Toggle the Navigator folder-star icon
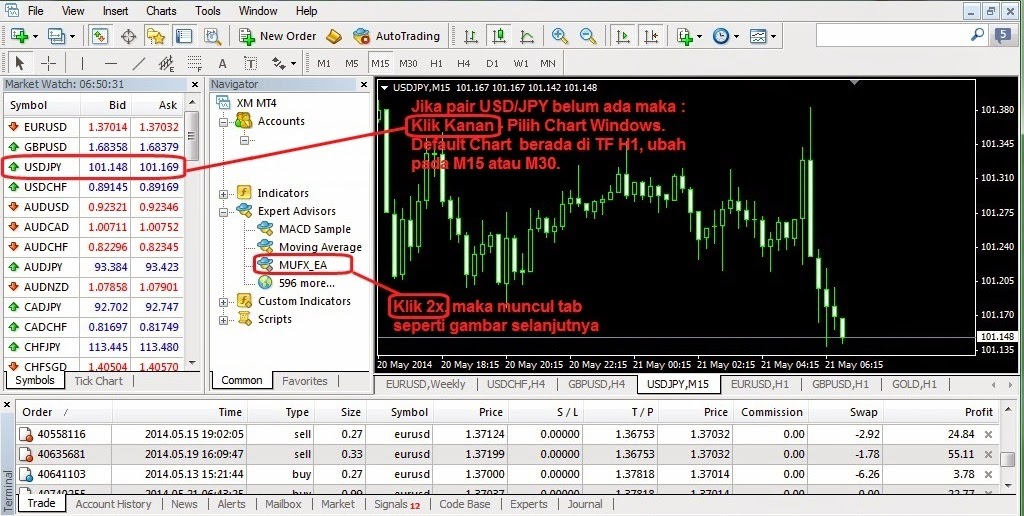The width and height of the screenshot is (1024, 516). coord(155,36)
